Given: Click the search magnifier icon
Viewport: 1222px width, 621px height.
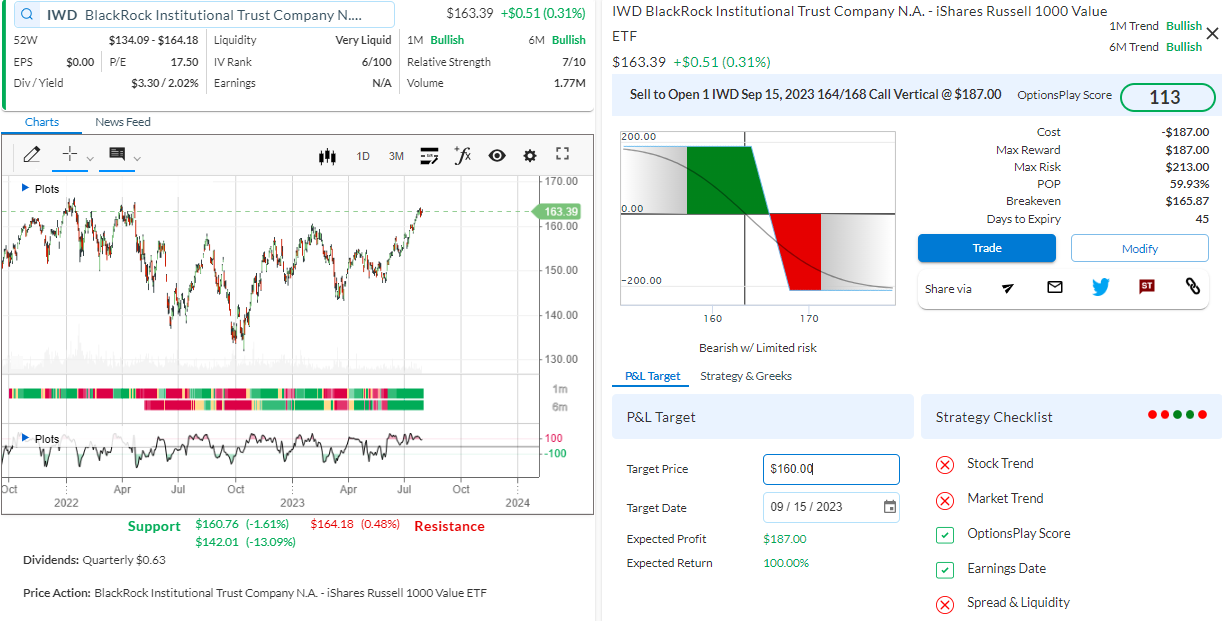Looking at the screenshot, I should pos(27,15).
